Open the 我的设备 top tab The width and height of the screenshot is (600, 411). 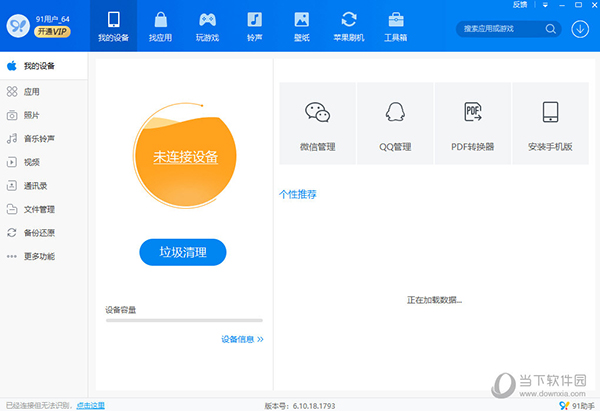[x=113, y=26]
